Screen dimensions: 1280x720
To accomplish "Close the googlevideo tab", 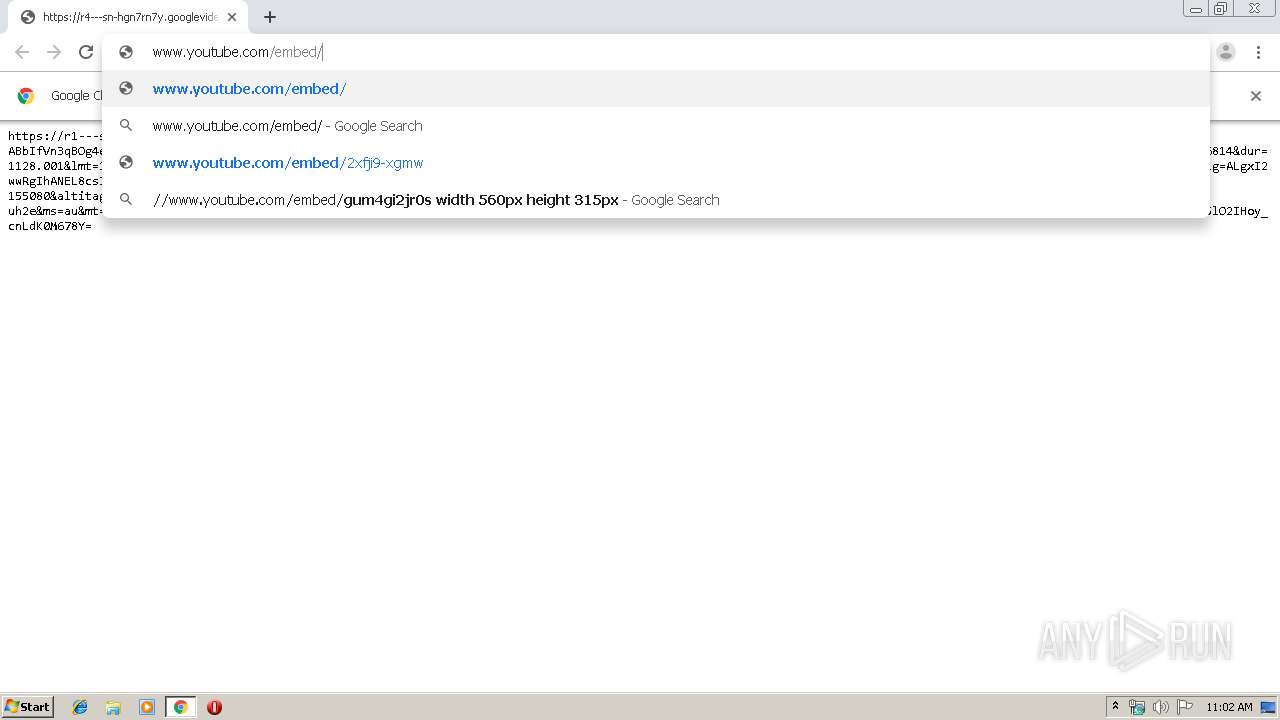I will pos(232,17).
